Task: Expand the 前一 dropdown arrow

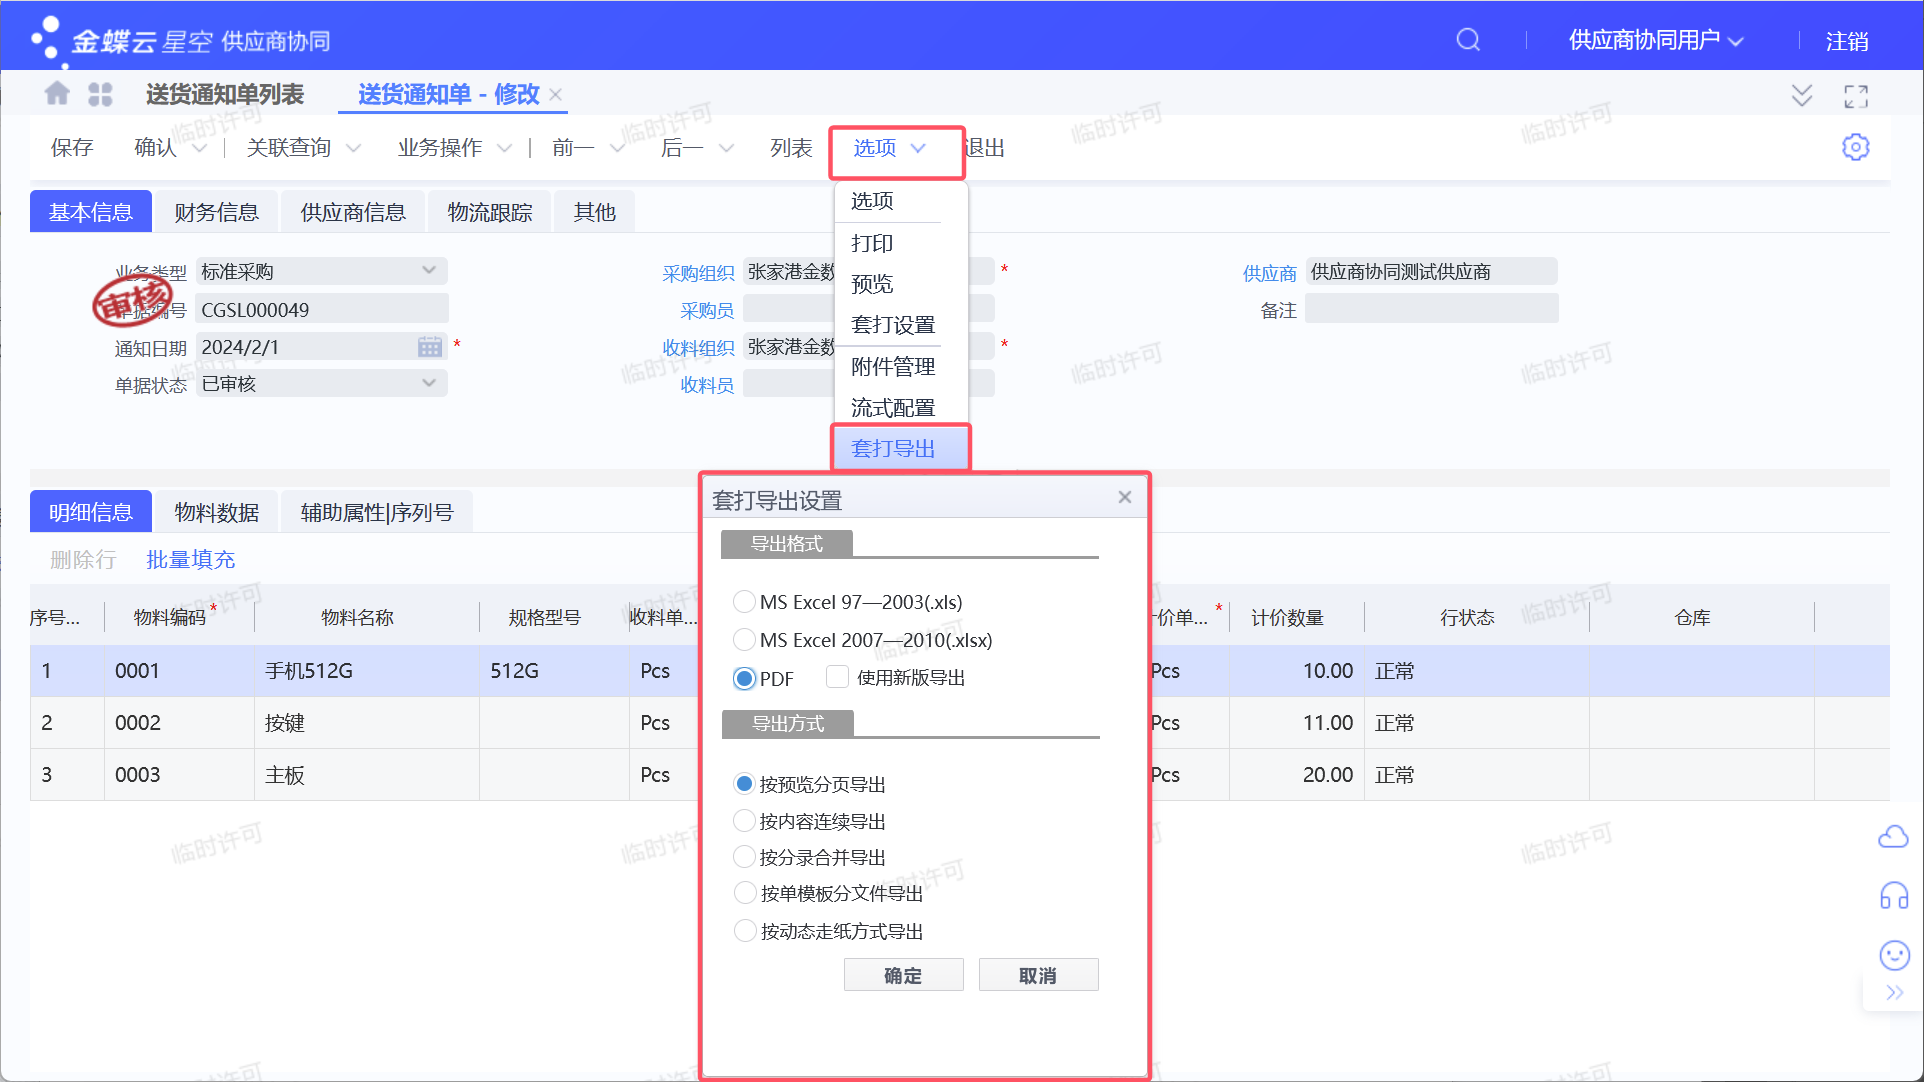Action: coord(617,148)
